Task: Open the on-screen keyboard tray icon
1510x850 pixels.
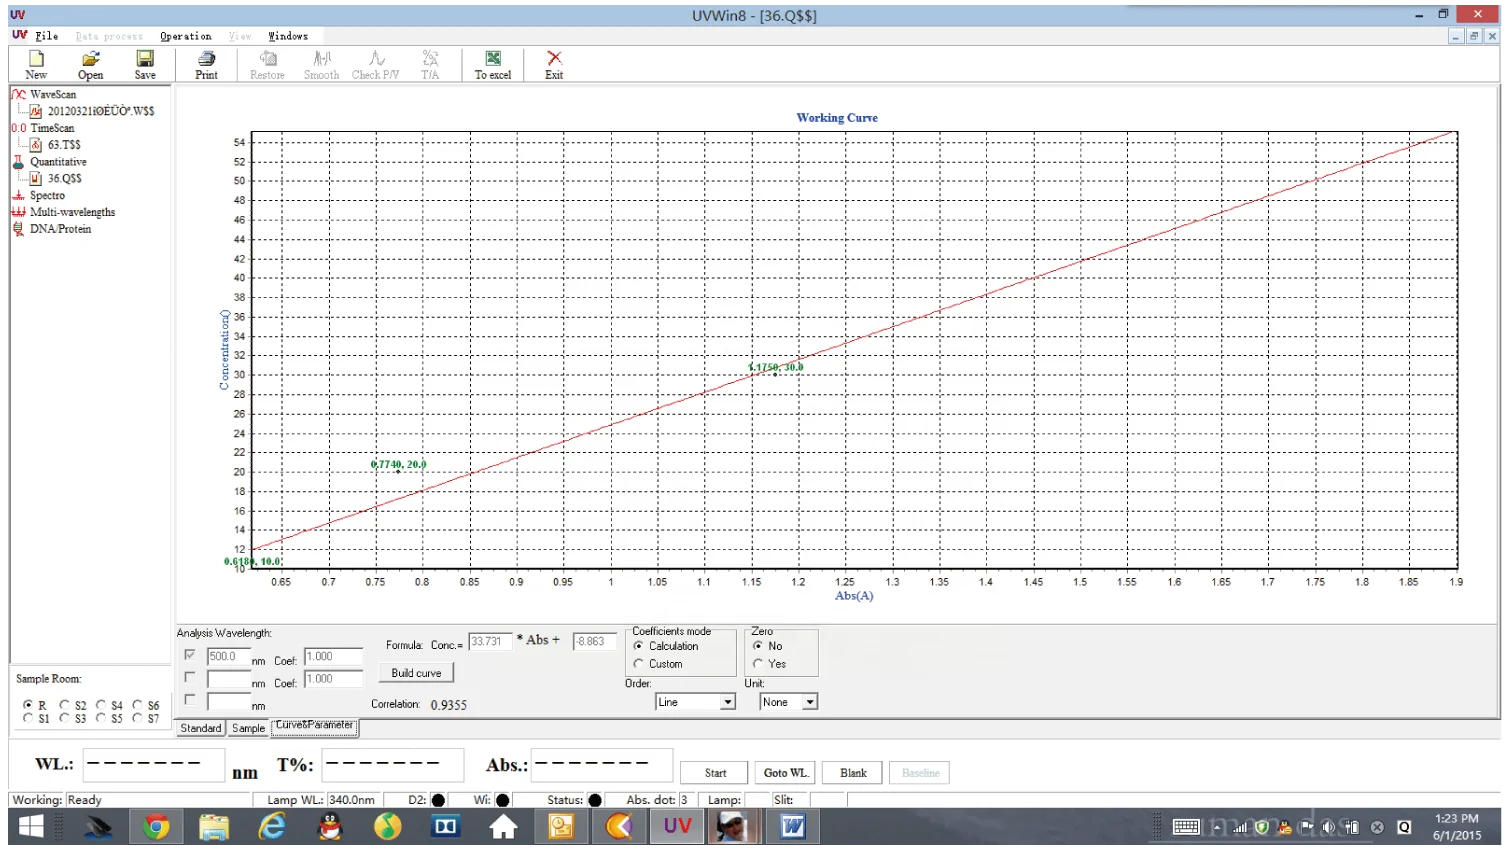Action: pos(1186,827)
